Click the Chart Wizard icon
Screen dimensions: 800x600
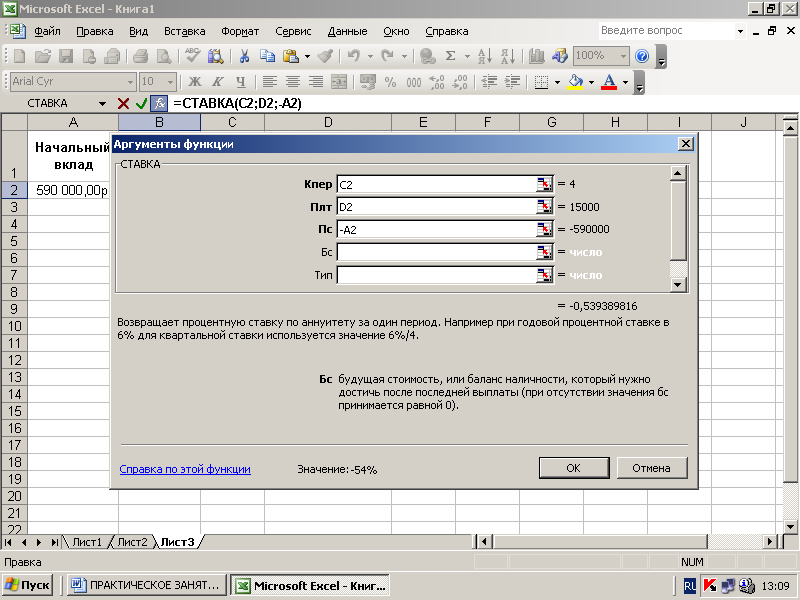pyautogui.click(x=536, y=56)
